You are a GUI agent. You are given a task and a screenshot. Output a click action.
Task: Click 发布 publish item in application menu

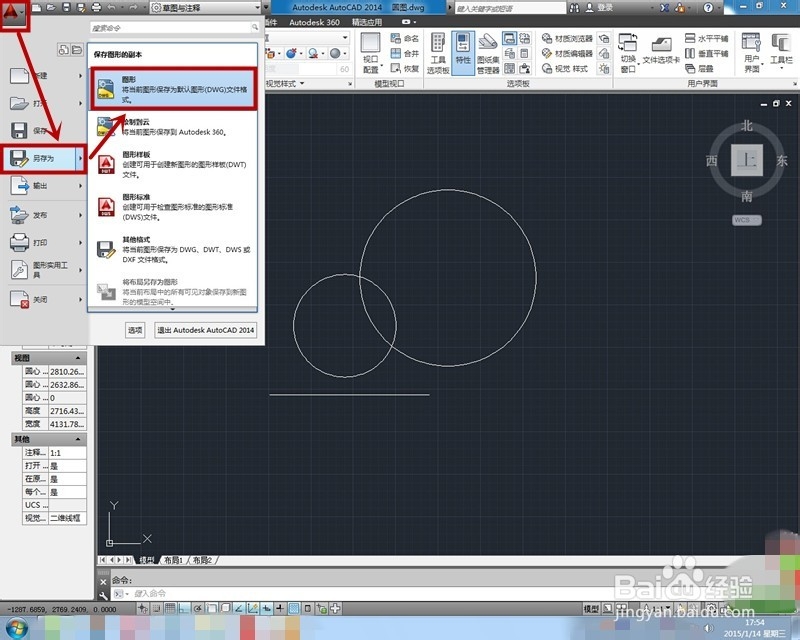click(x=43, y=215)
